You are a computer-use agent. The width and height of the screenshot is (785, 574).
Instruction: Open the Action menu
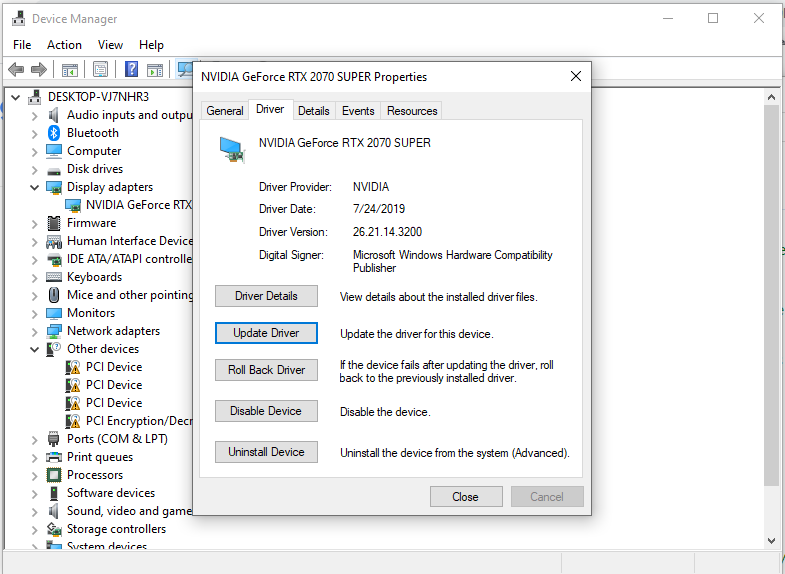[x=64, y=45]
